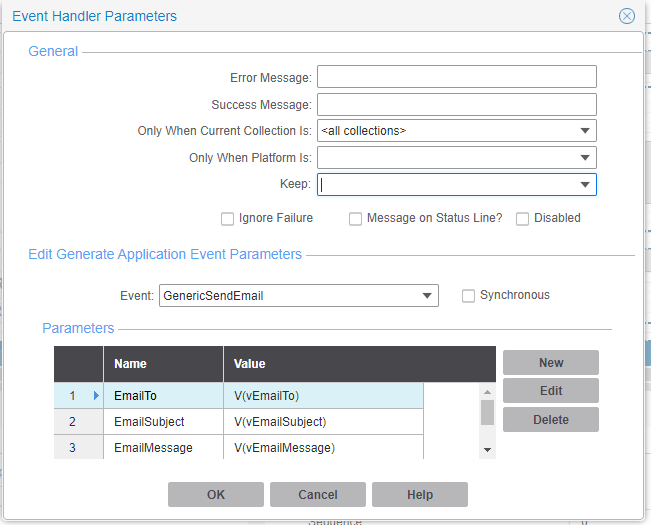Select the EmailSubject name cell

pyautogui.click(x=163, y=422)
